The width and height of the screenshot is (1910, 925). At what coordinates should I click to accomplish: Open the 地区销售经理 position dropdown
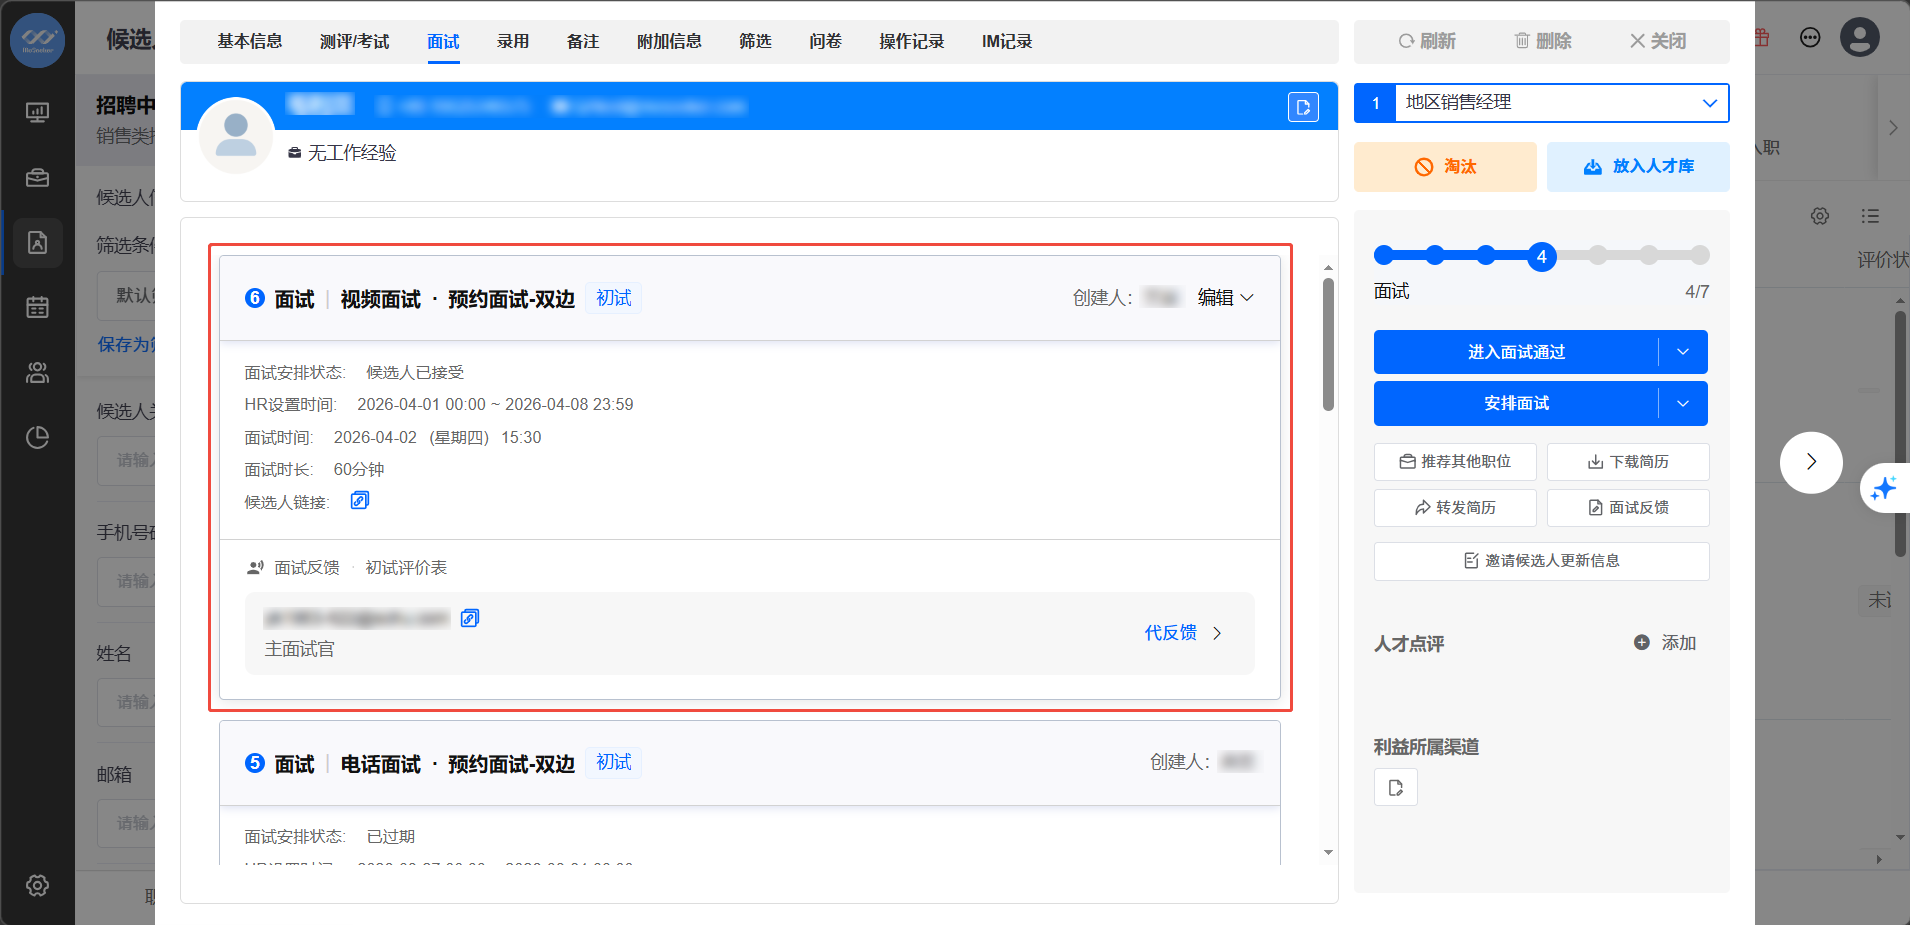pyautogui.click(x=1561, y=103)
